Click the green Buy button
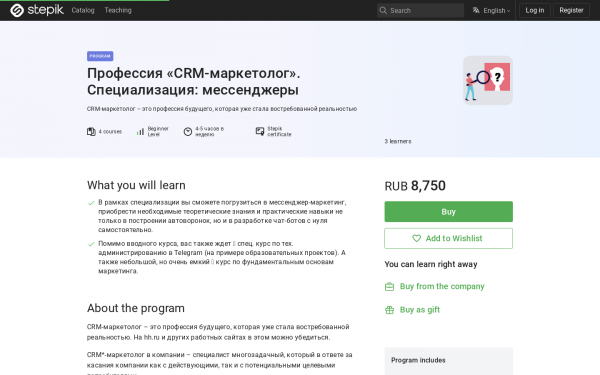This screenshot has height=375, width=600. coord(448,212)
